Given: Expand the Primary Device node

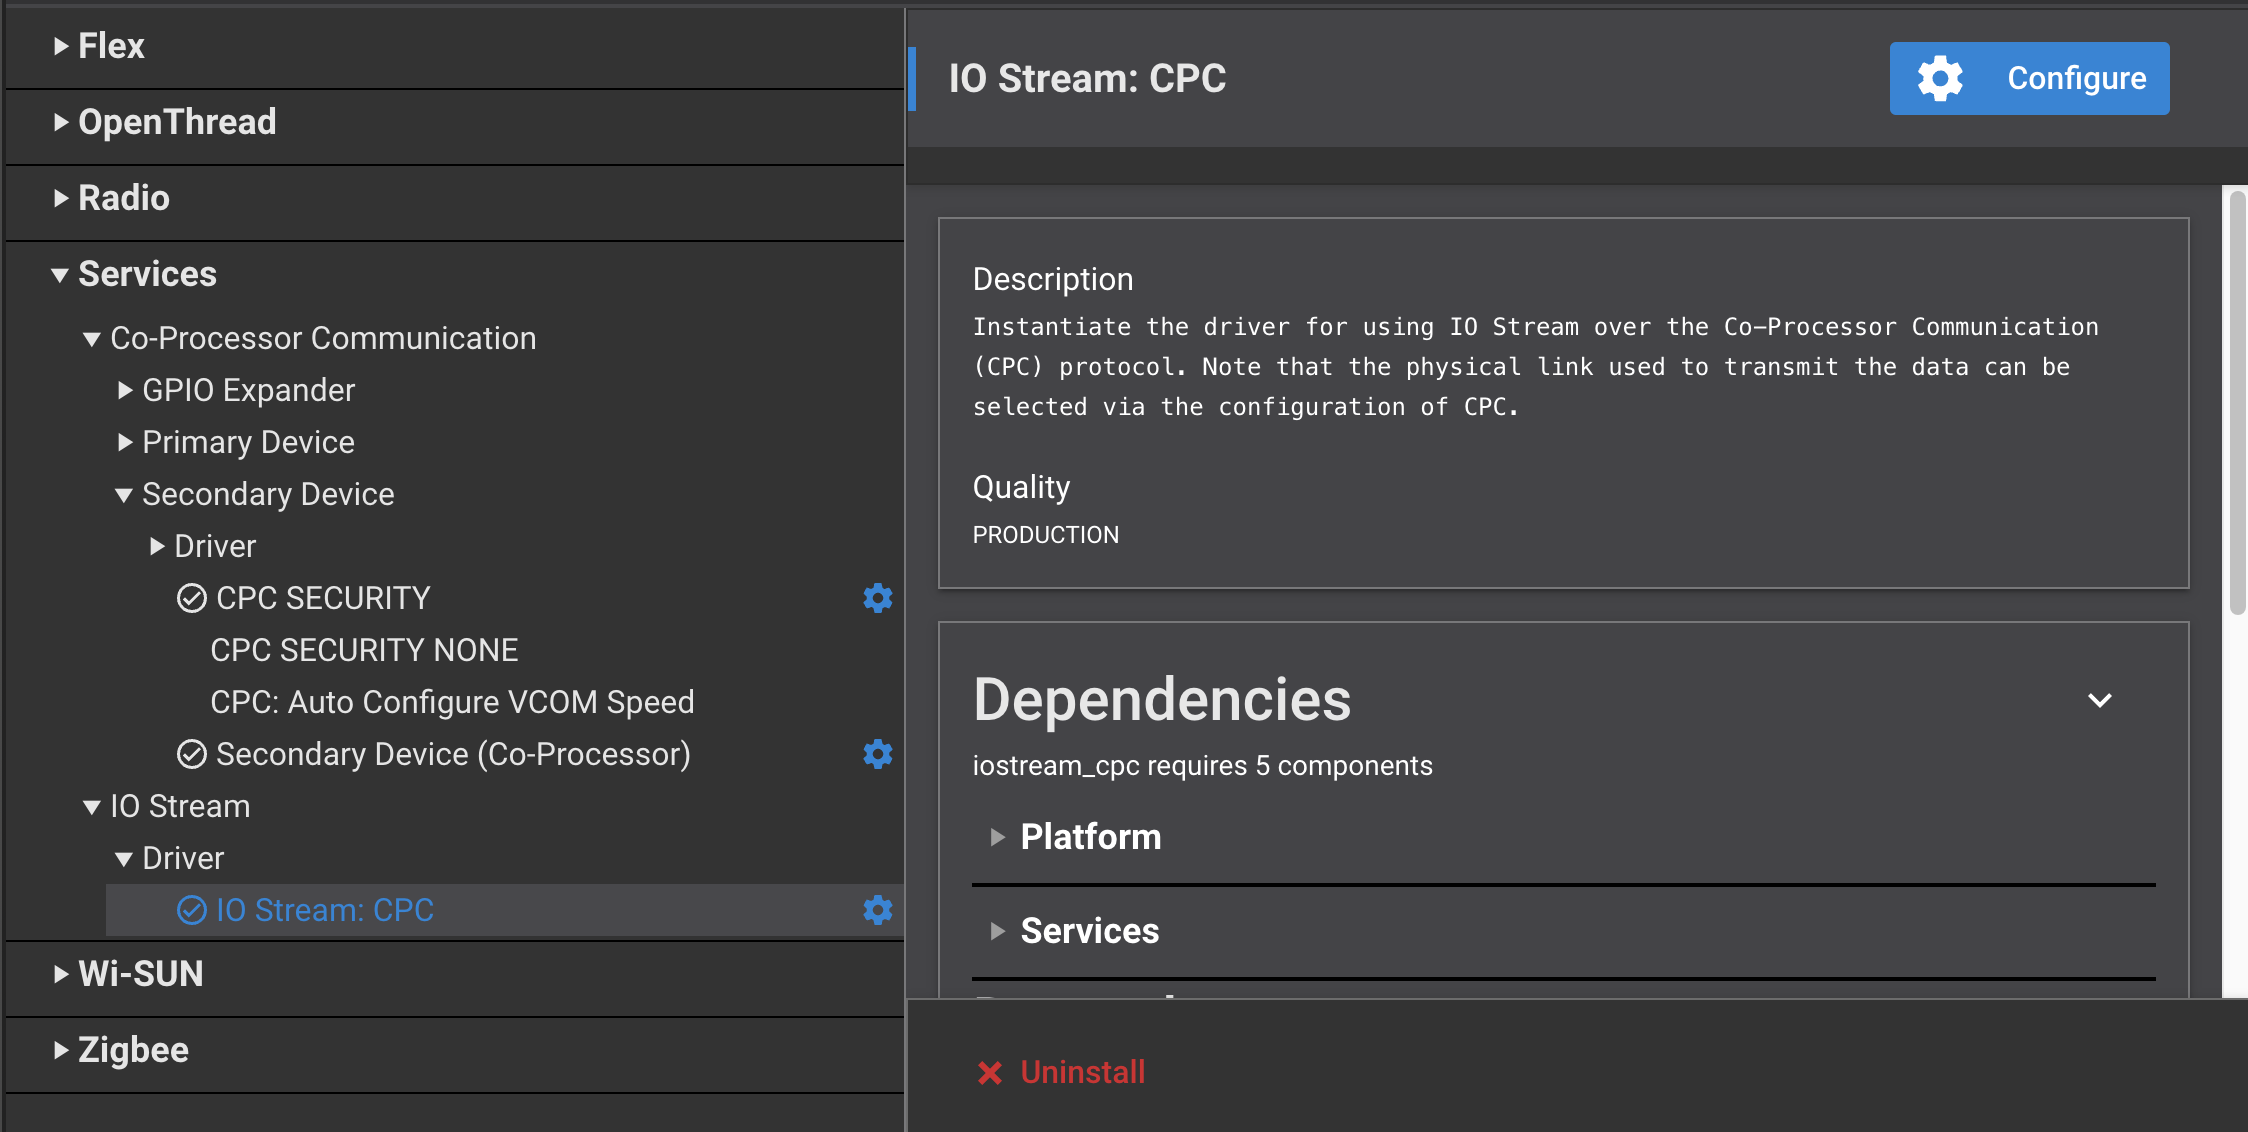Looking at the screenshot, I should 125,442.
